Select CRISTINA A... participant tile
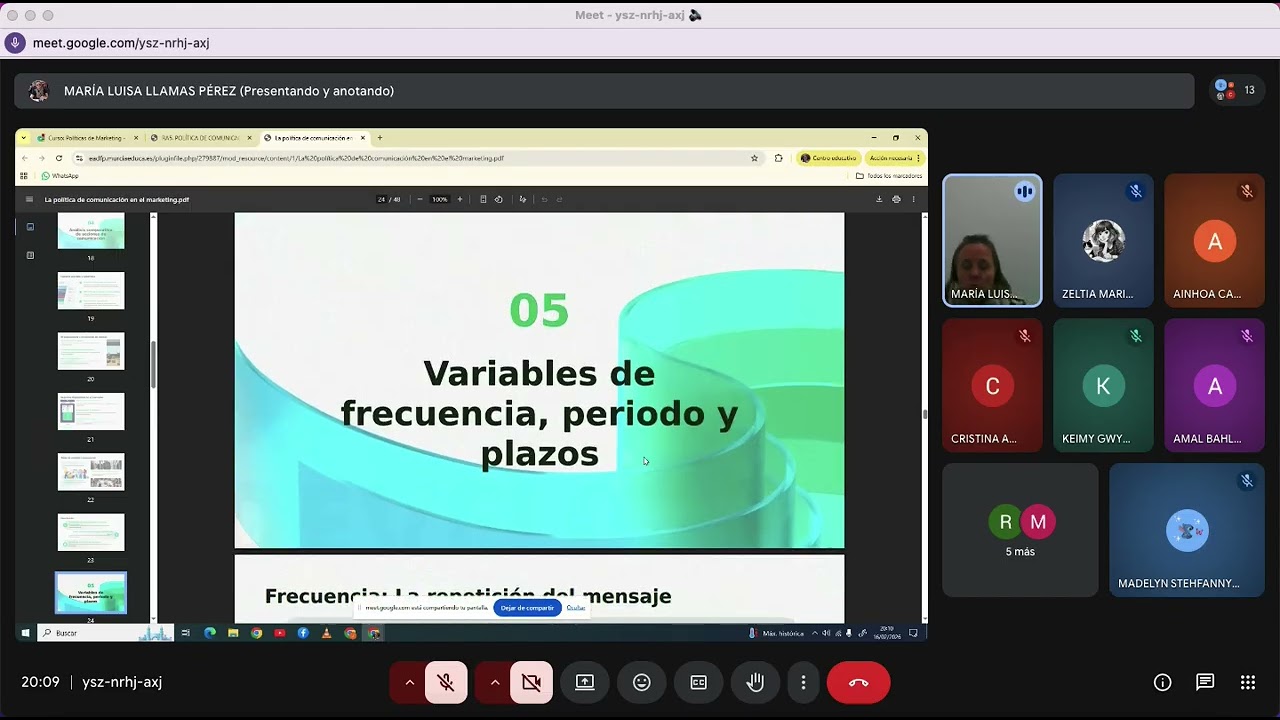The width and height of the screenshot is (1280, 720). (992, 385)
